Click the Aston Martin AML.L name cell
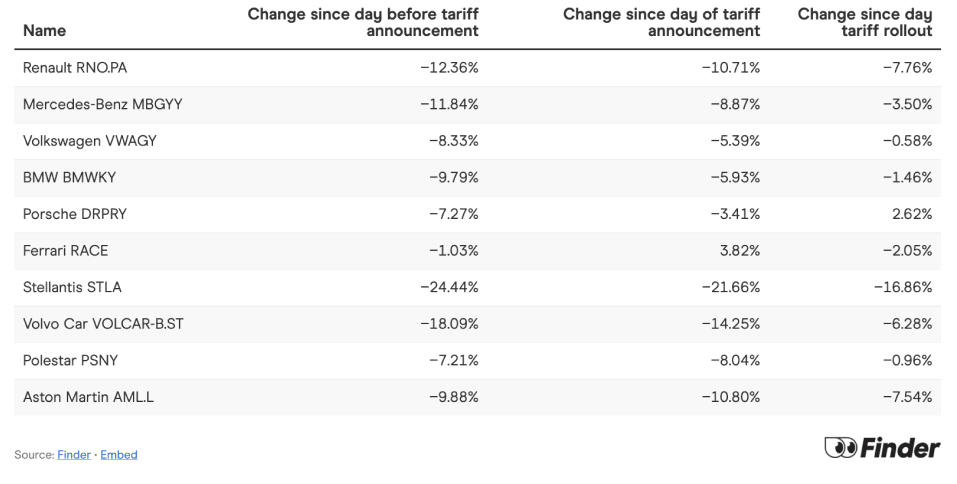 point(88,397)
